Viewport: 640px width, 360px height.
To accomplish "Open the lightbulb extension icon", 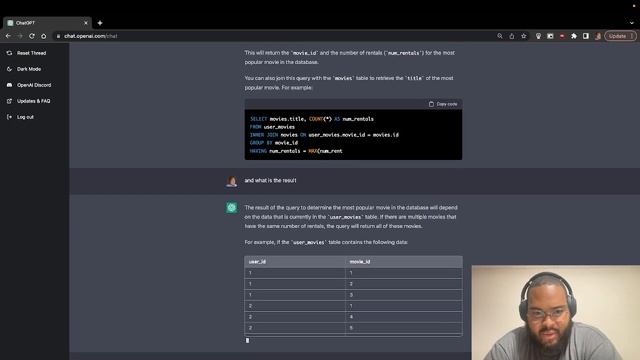I will point(538,36).
